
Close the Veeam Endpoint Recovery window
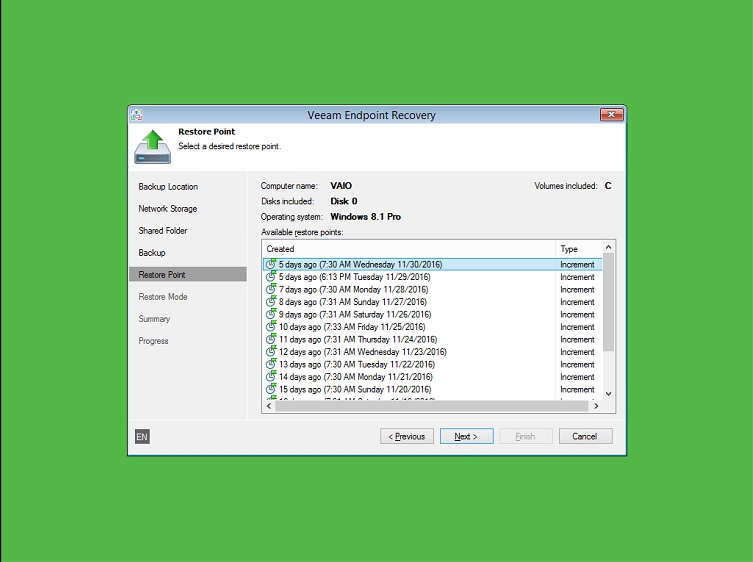pyautogui.click(x=611, y=114)
